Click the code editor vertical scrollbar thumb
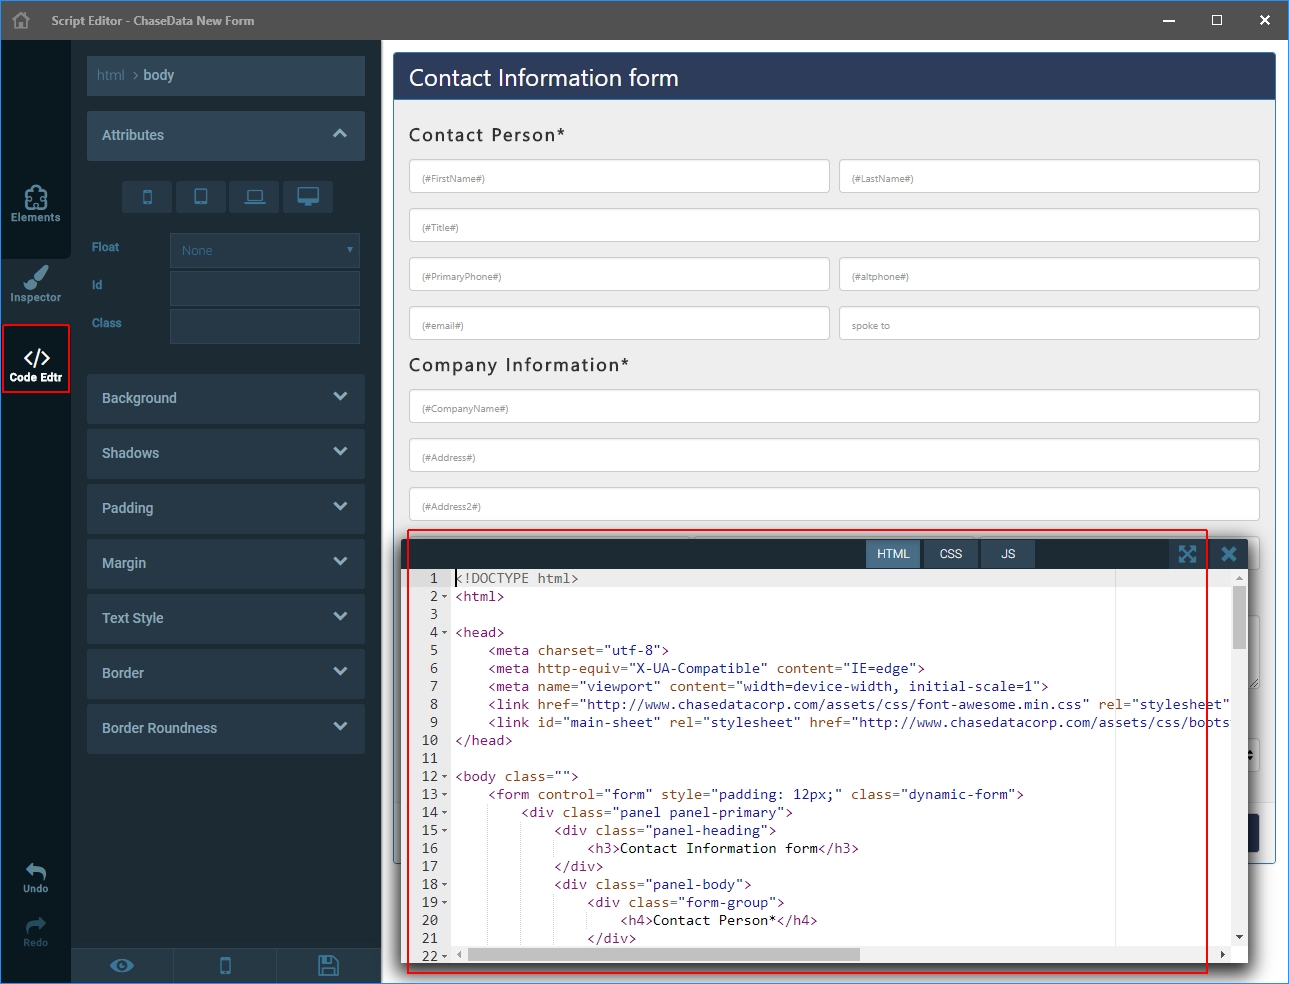This screenshot has height=984, width=1289. point(1239,617)
